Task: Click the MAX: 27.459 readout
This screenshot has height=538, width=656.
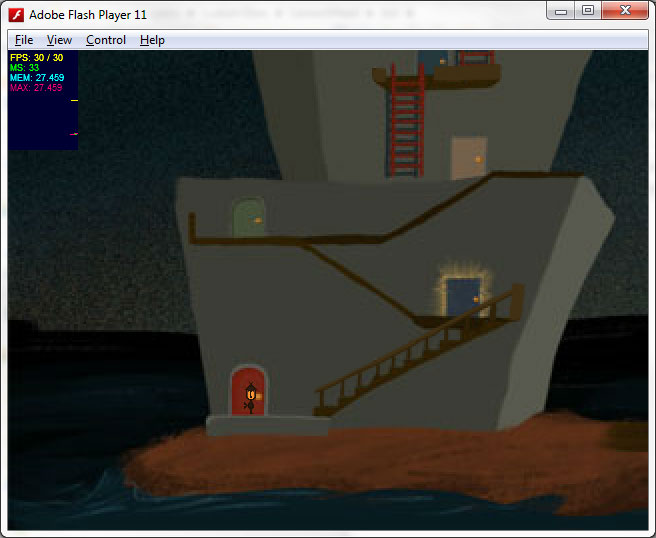Action: 36,88
